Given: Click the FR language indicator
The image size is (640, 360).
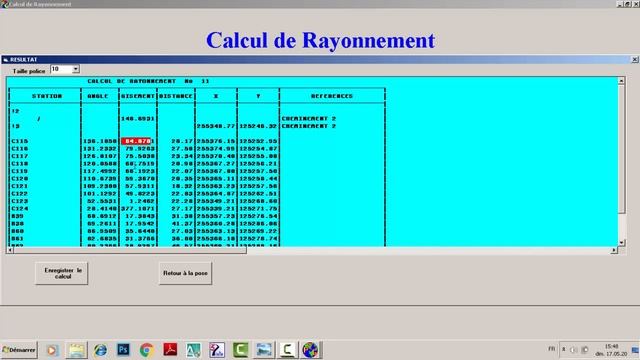Looking at the screenshot, I should (552, 349).
